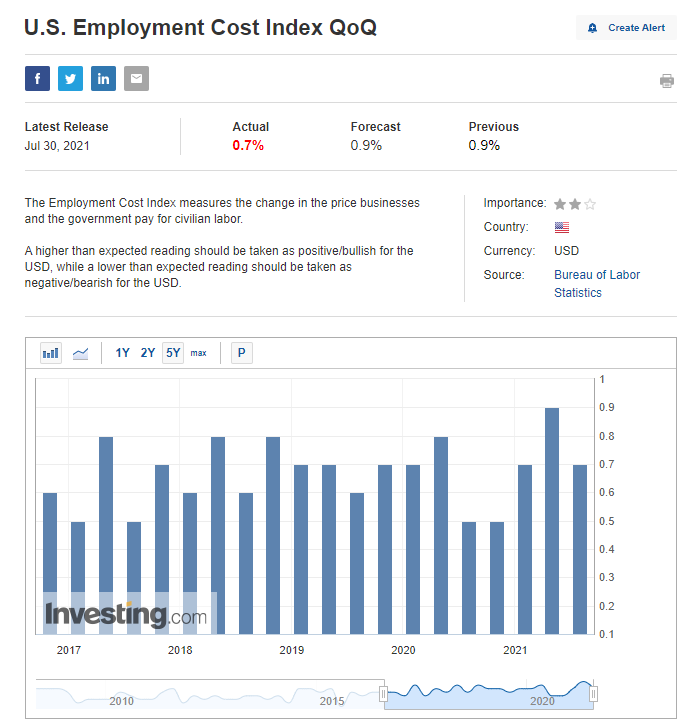Share the page on Facebook
The image size is (688, 724).
click(x=37, y=79)
